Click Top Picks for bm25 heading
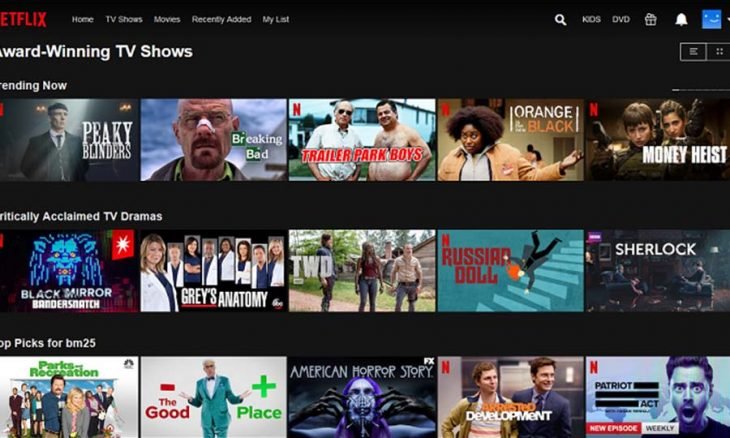This screenshot has height=438, width=730. (x=47, y=343)
